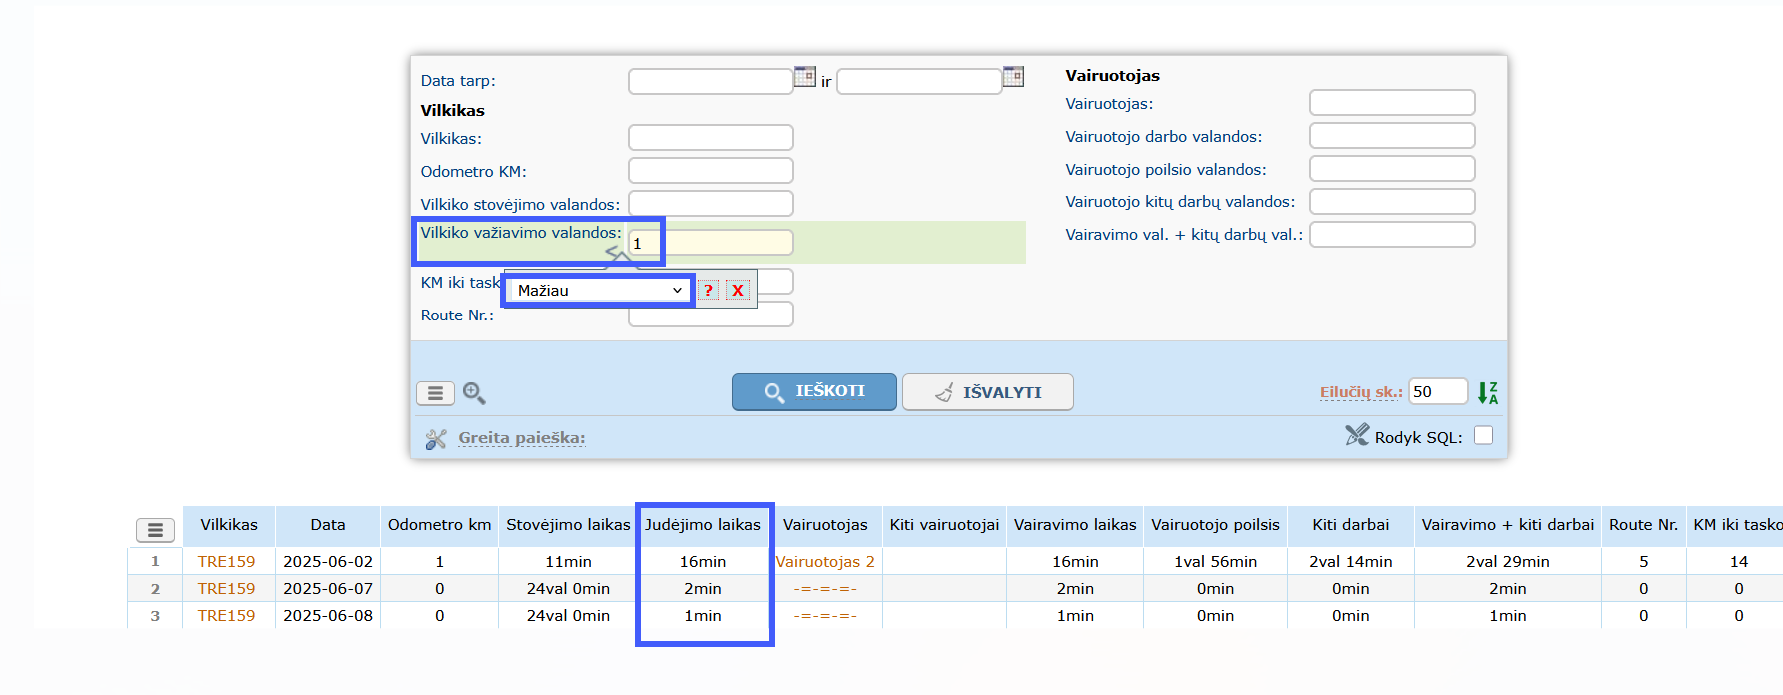Screen dimensions: 1783x695
Task: Open TRE159 link in row 2
Action: point(226,589)
